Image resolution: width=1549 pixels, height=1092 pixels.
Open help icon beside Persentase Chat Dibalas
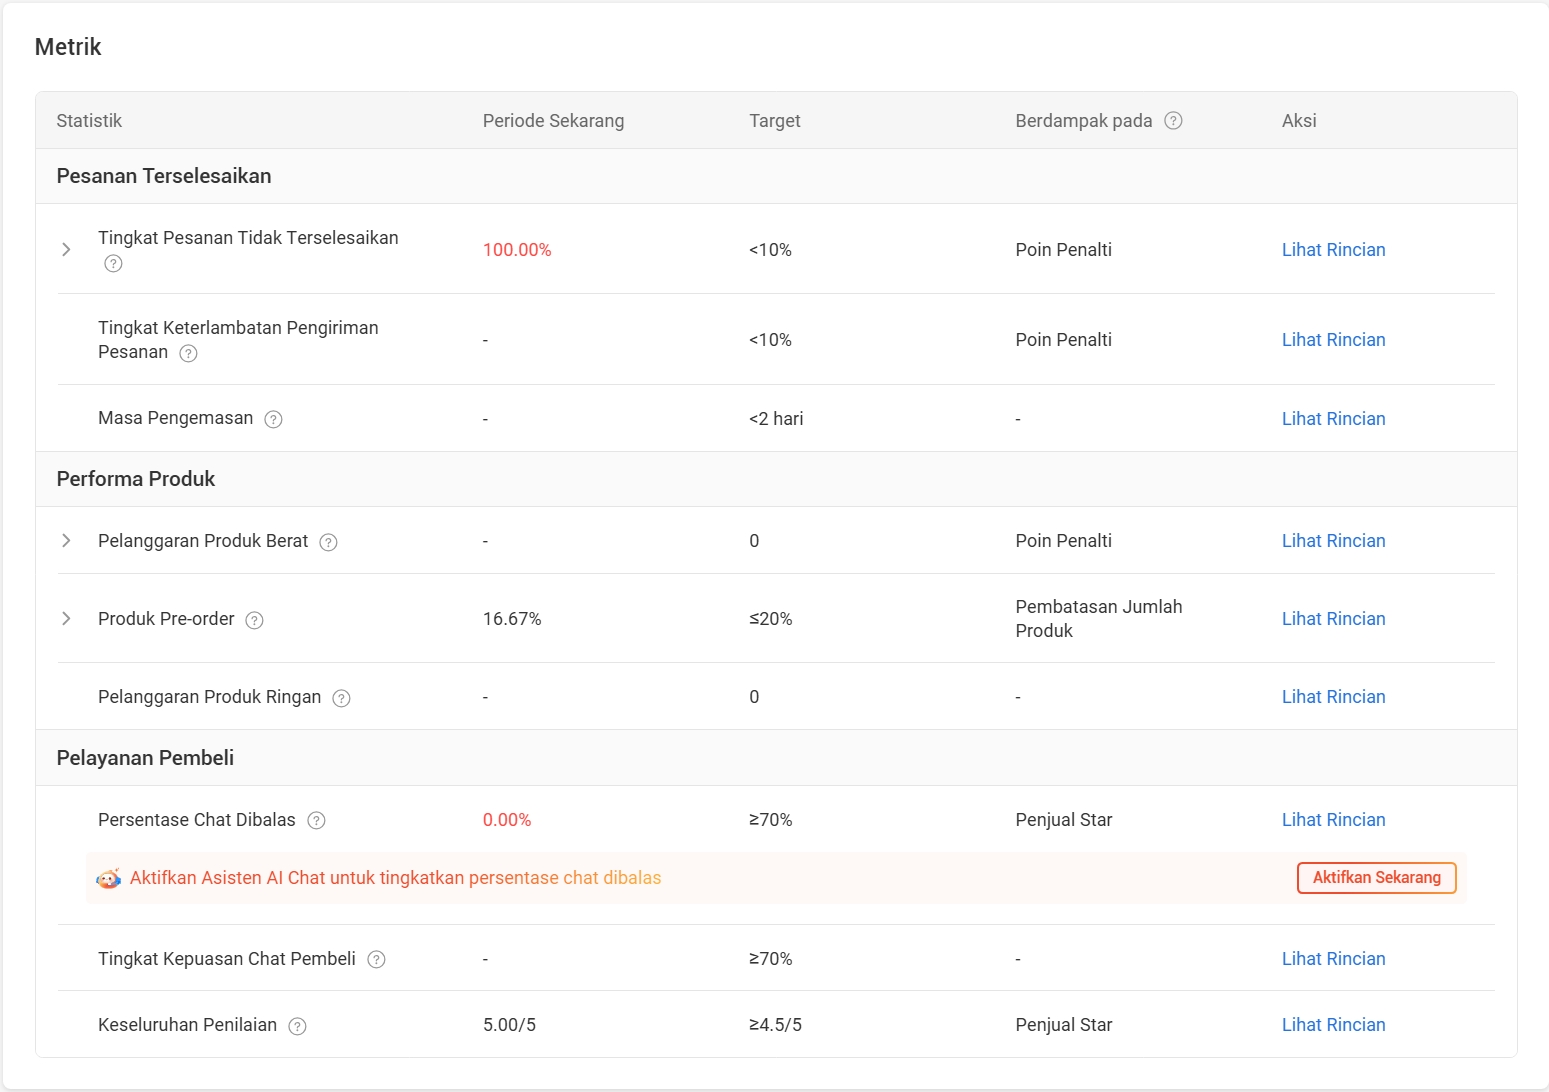pos(317,821)
